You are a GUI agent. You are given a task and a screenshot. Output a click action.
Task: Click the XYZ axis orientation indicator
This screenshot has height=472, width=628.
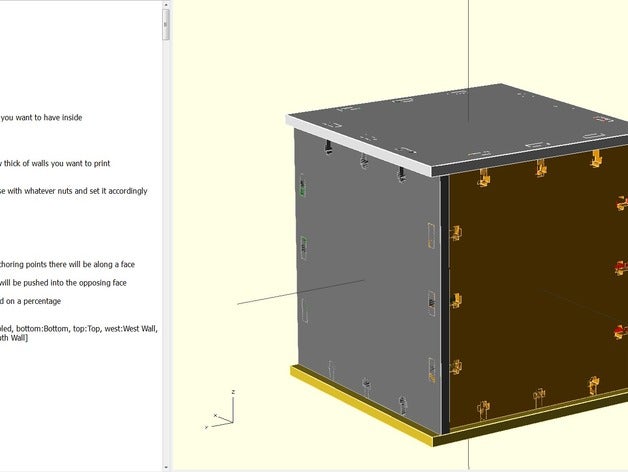tap(220, 412)
